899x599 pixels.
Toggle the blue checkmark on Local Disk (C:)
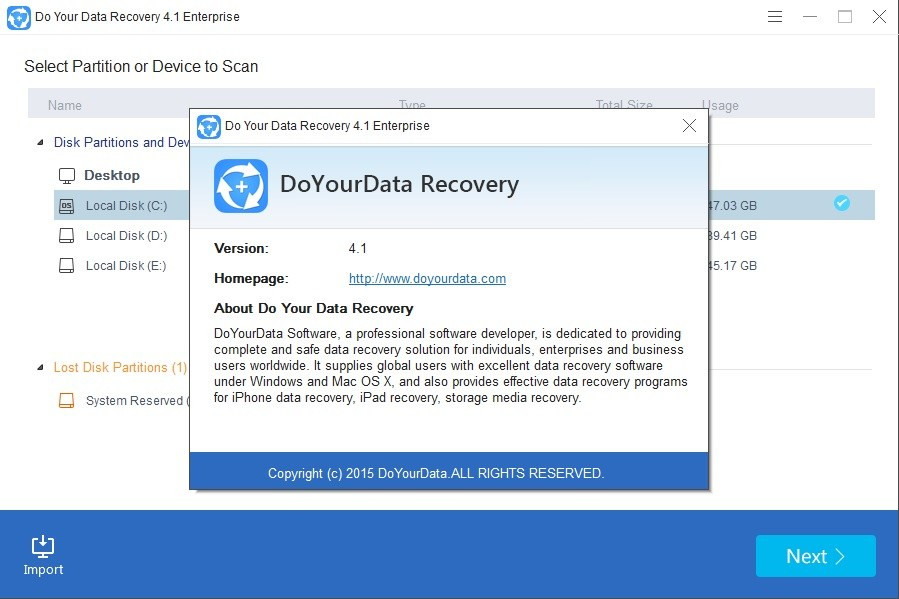pos(842,203)
